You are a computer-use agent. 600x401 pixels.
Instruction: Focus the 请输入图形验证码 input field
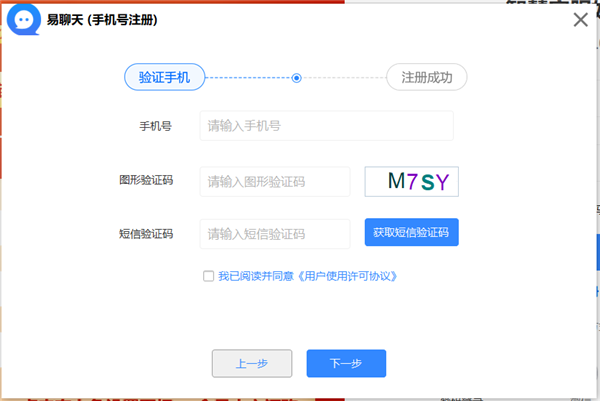275,182
